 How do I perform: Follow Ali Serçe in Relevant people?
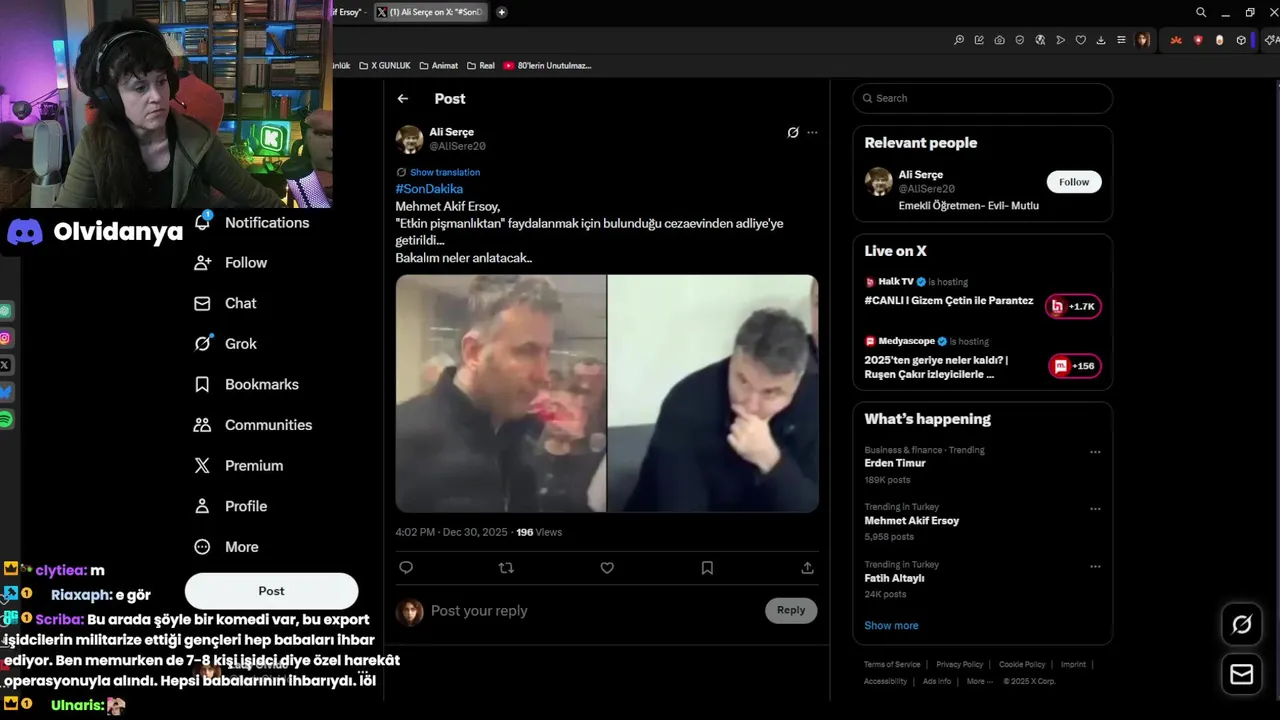point(1074,182)
